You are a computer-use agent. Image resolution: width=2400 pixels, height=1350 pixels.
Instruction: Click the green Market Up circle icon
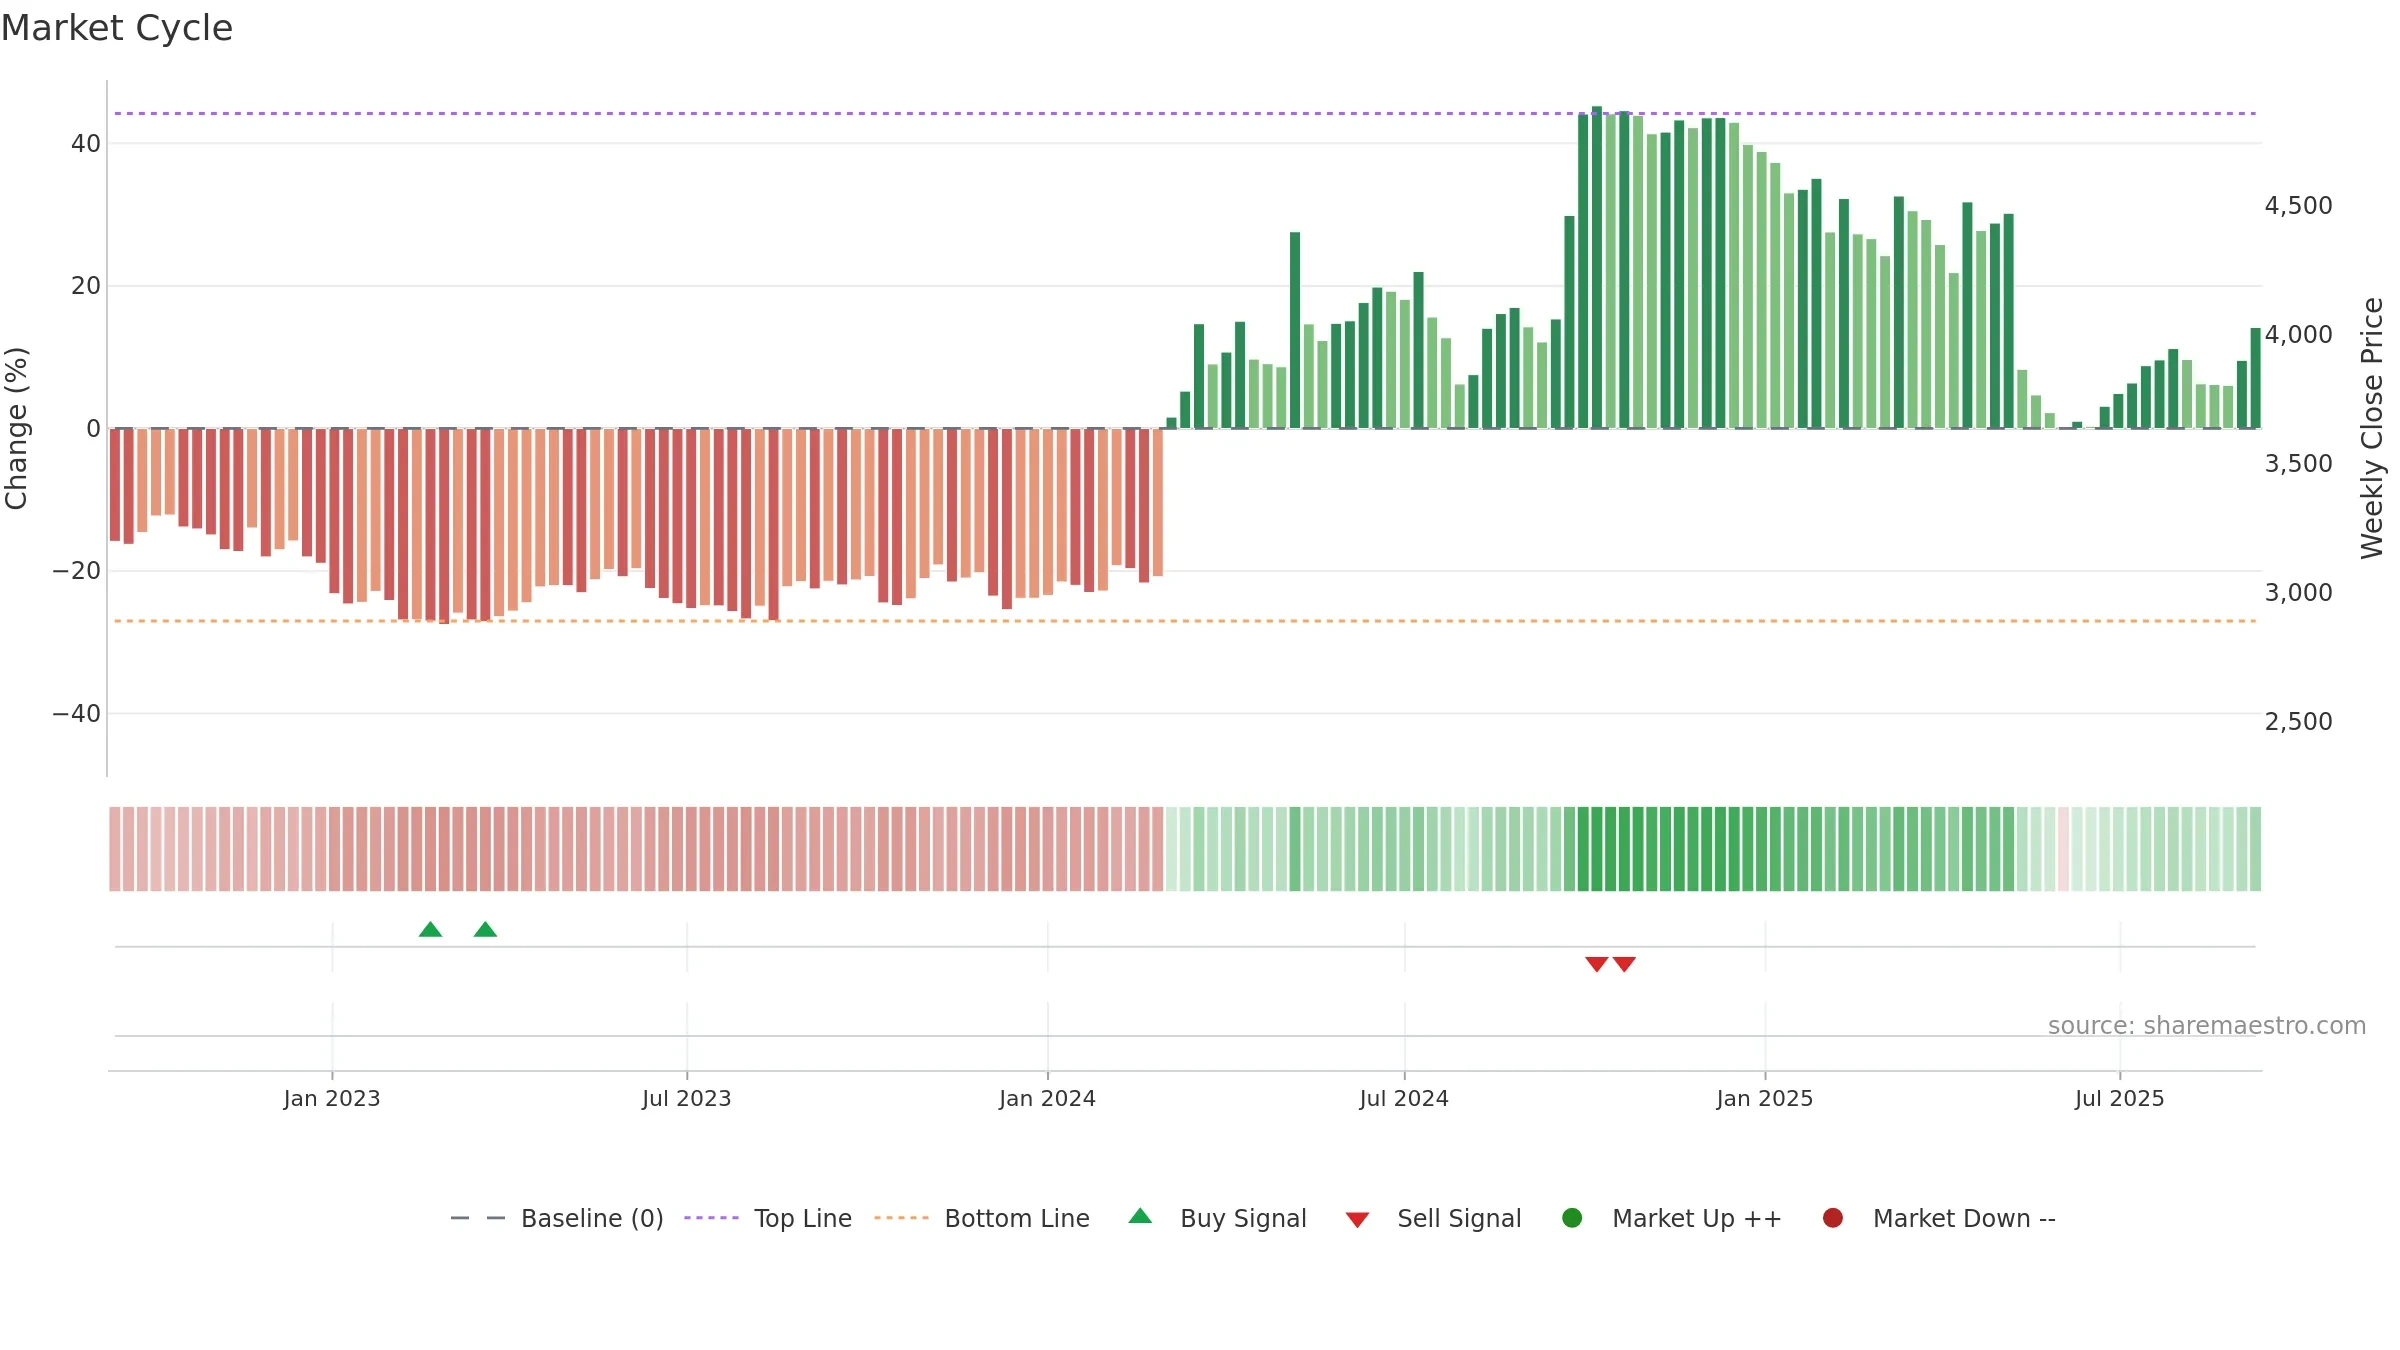click(x=1572, y=1218)
